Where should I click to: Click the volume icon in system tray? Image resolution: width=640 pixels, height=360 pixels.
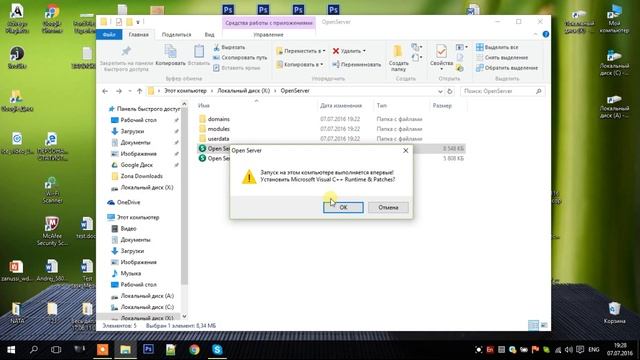[x=569, y=350]
